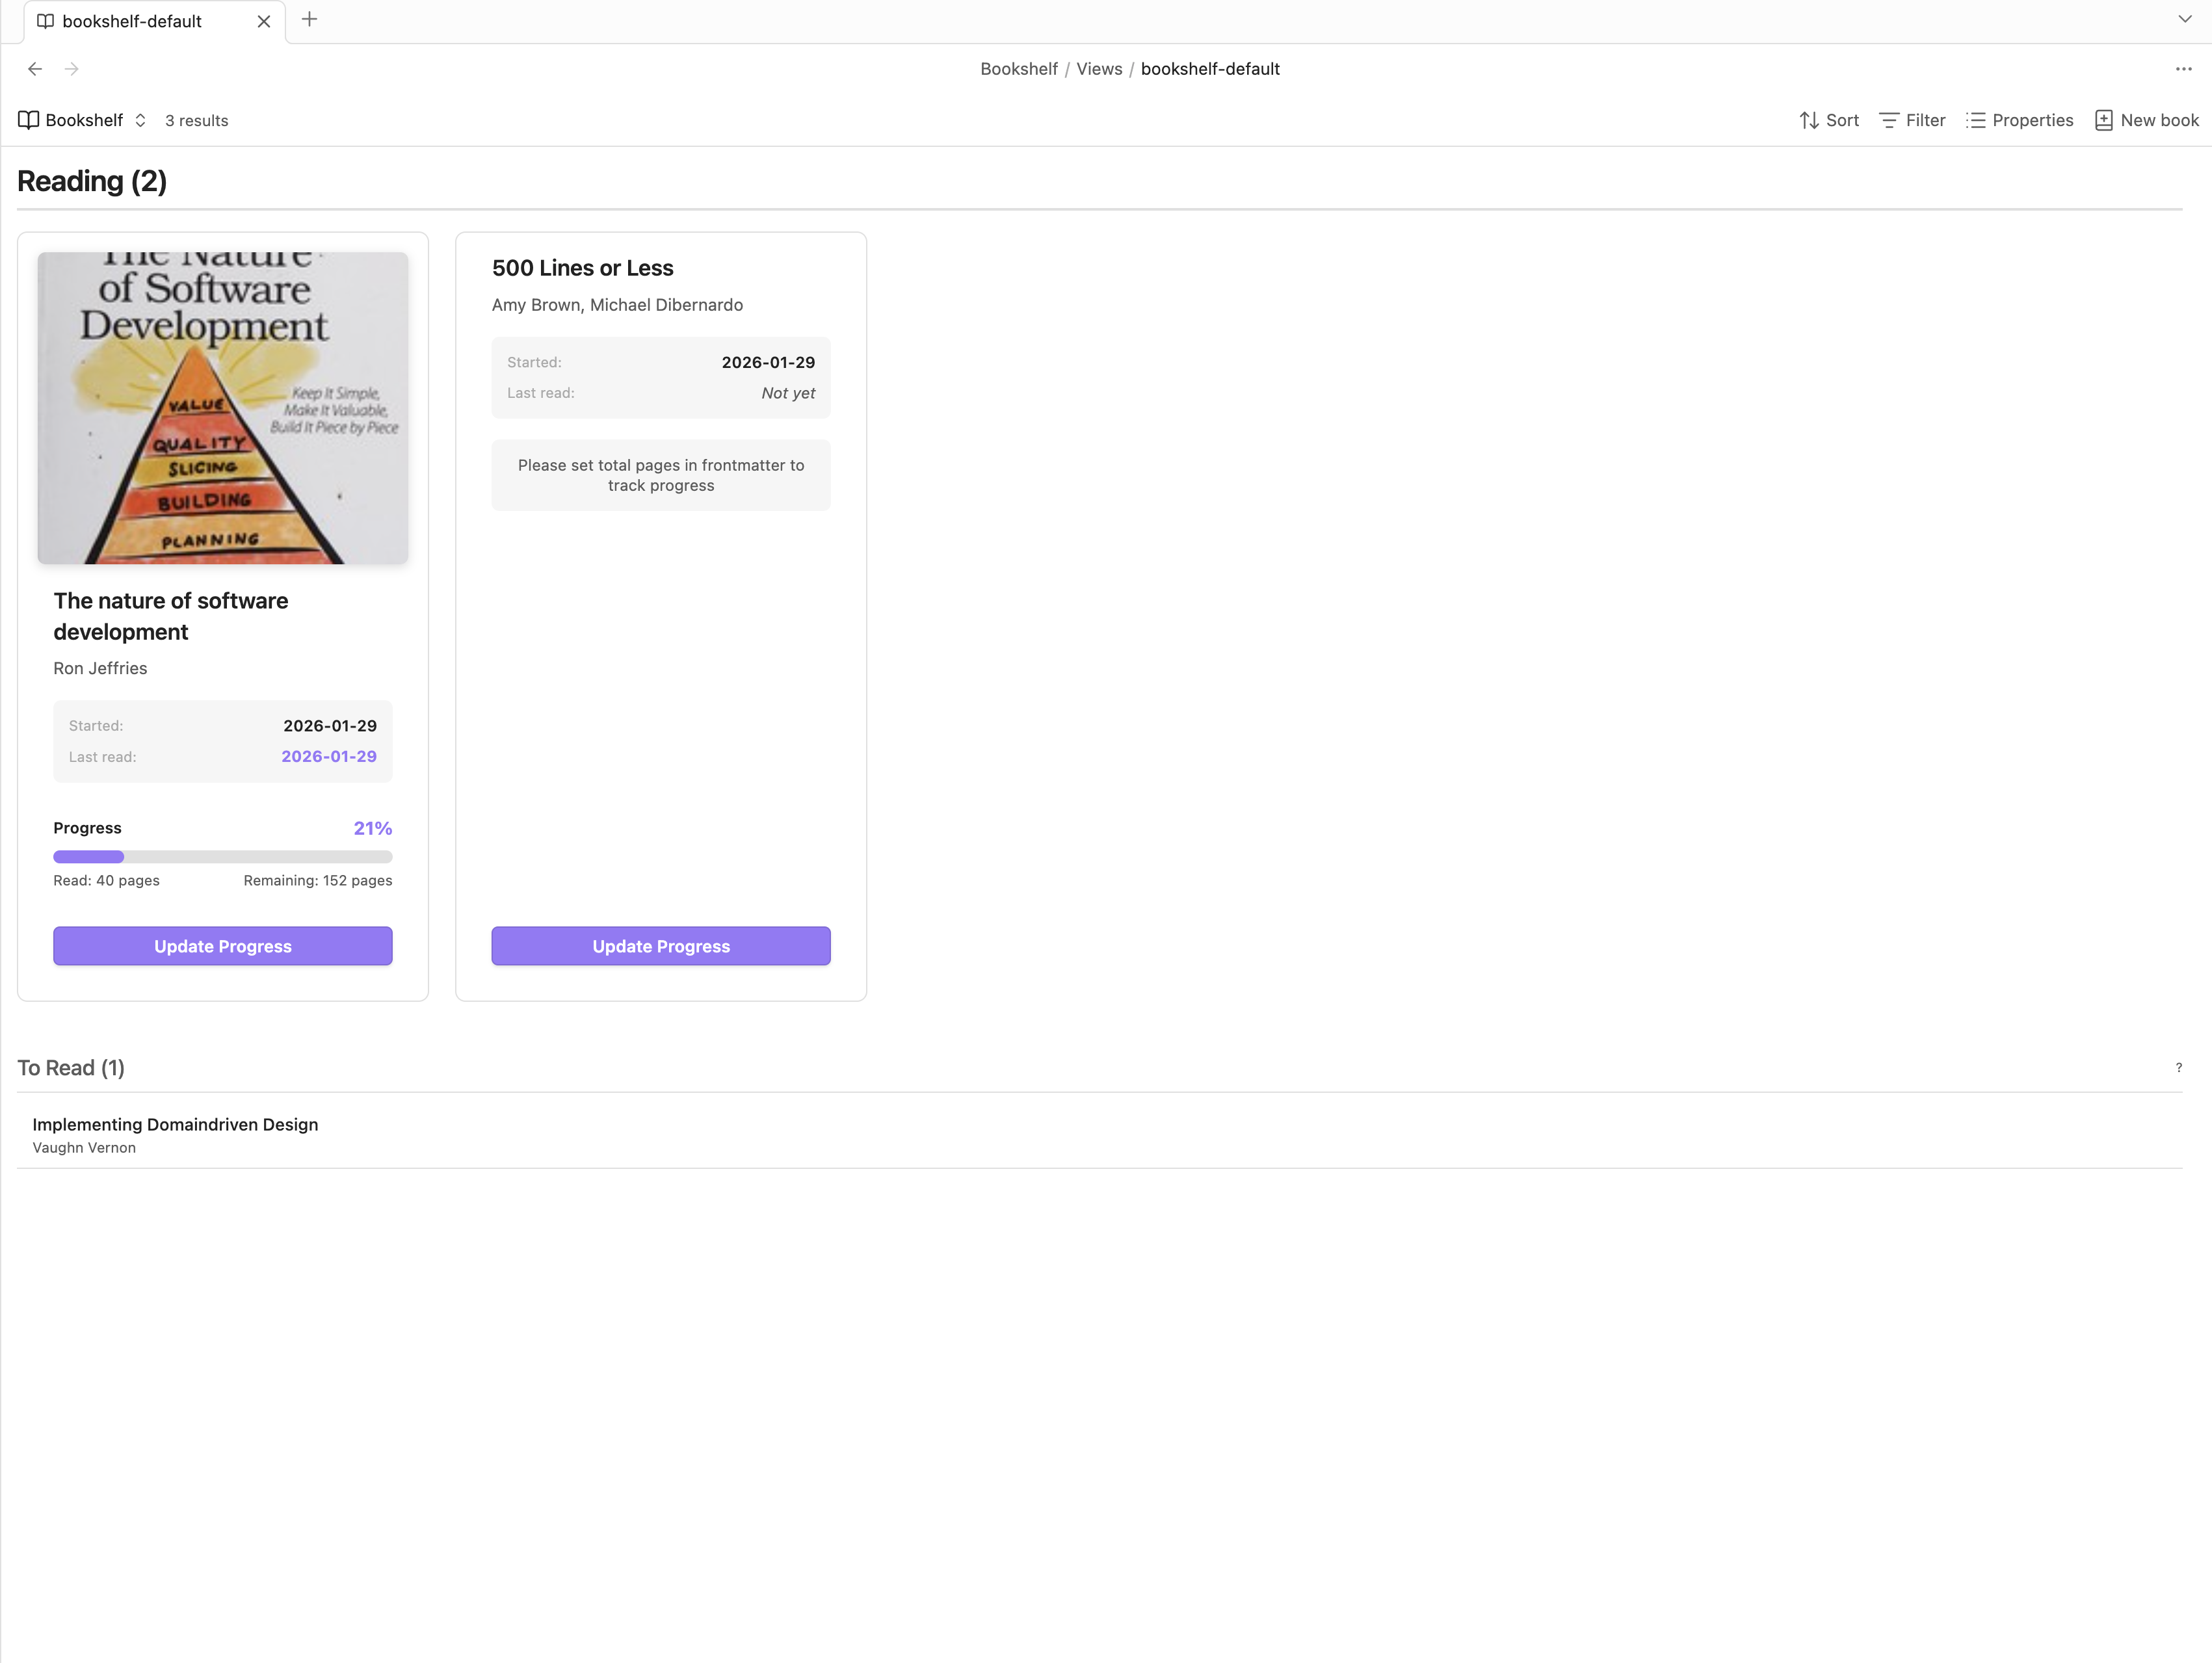Update progress for Nature of Software Development
The height and width of the screenshot is (1663, 2212).
222,946
